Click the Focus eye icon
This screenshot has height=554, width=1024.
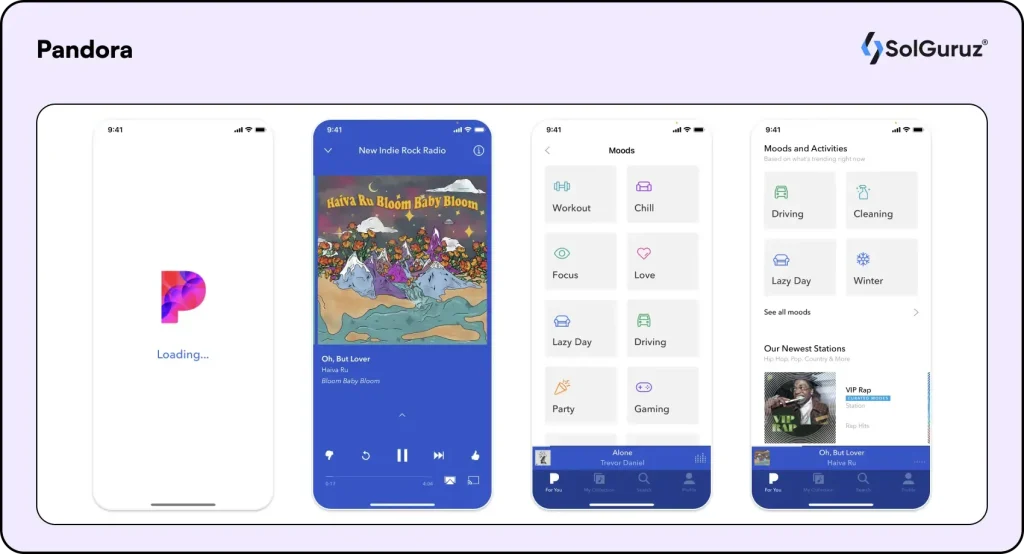tap(562, 253)
